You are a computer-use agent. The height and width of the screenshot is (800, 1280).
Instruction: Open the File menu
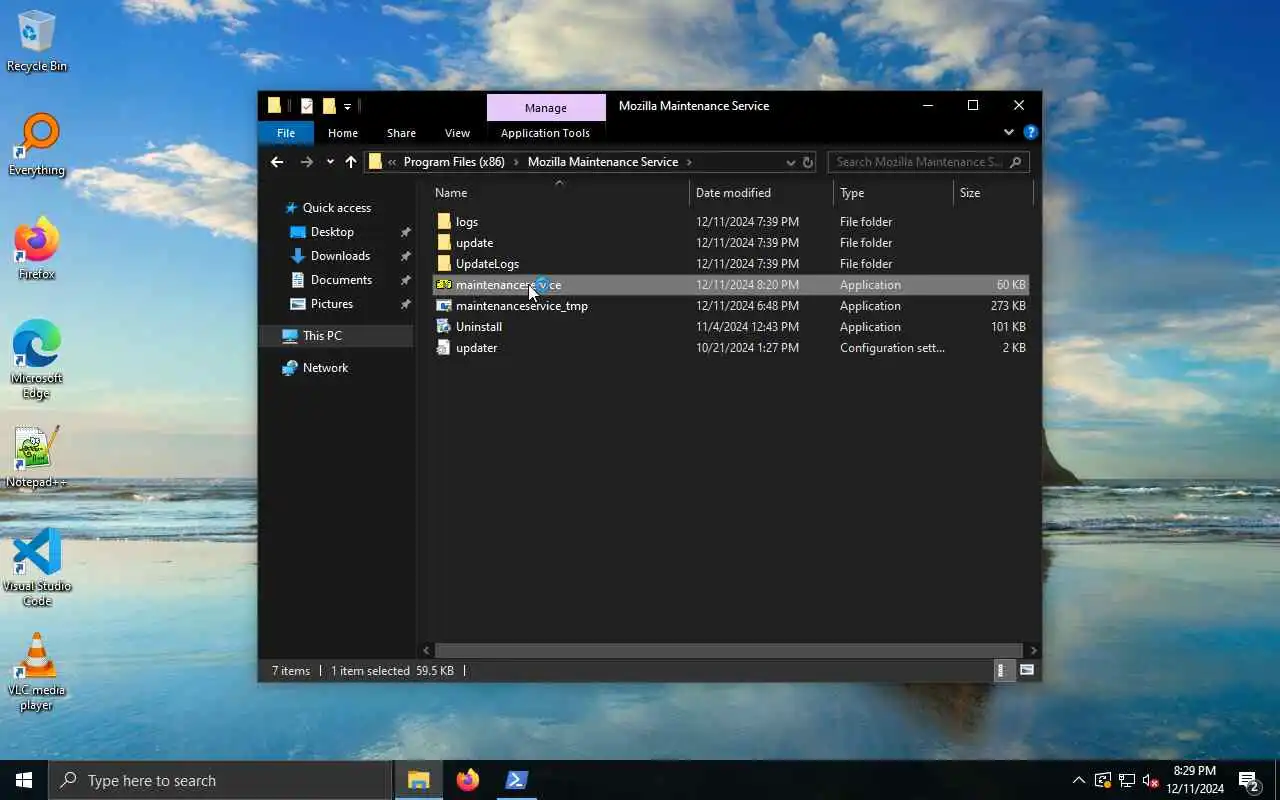pyautogui.click(x=286, y=133)
